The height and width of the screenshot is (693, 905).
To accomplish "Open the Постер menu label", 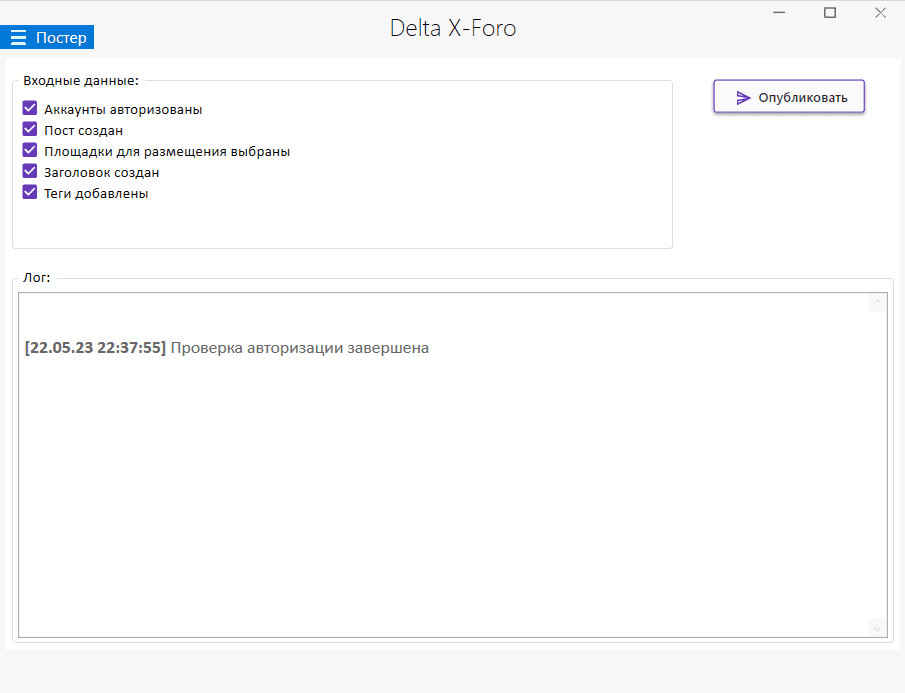I will (61, 38).
